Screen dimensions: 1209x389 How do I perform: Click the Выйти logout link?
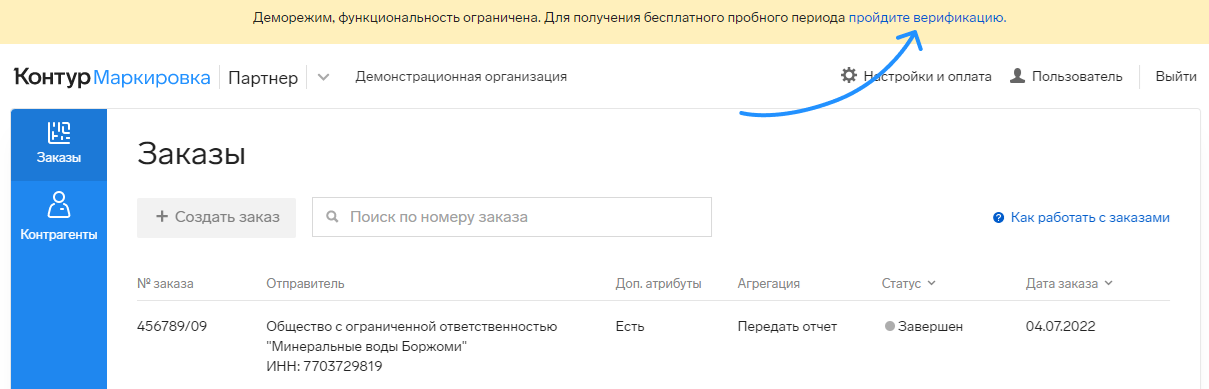[x=1176, y=76]
